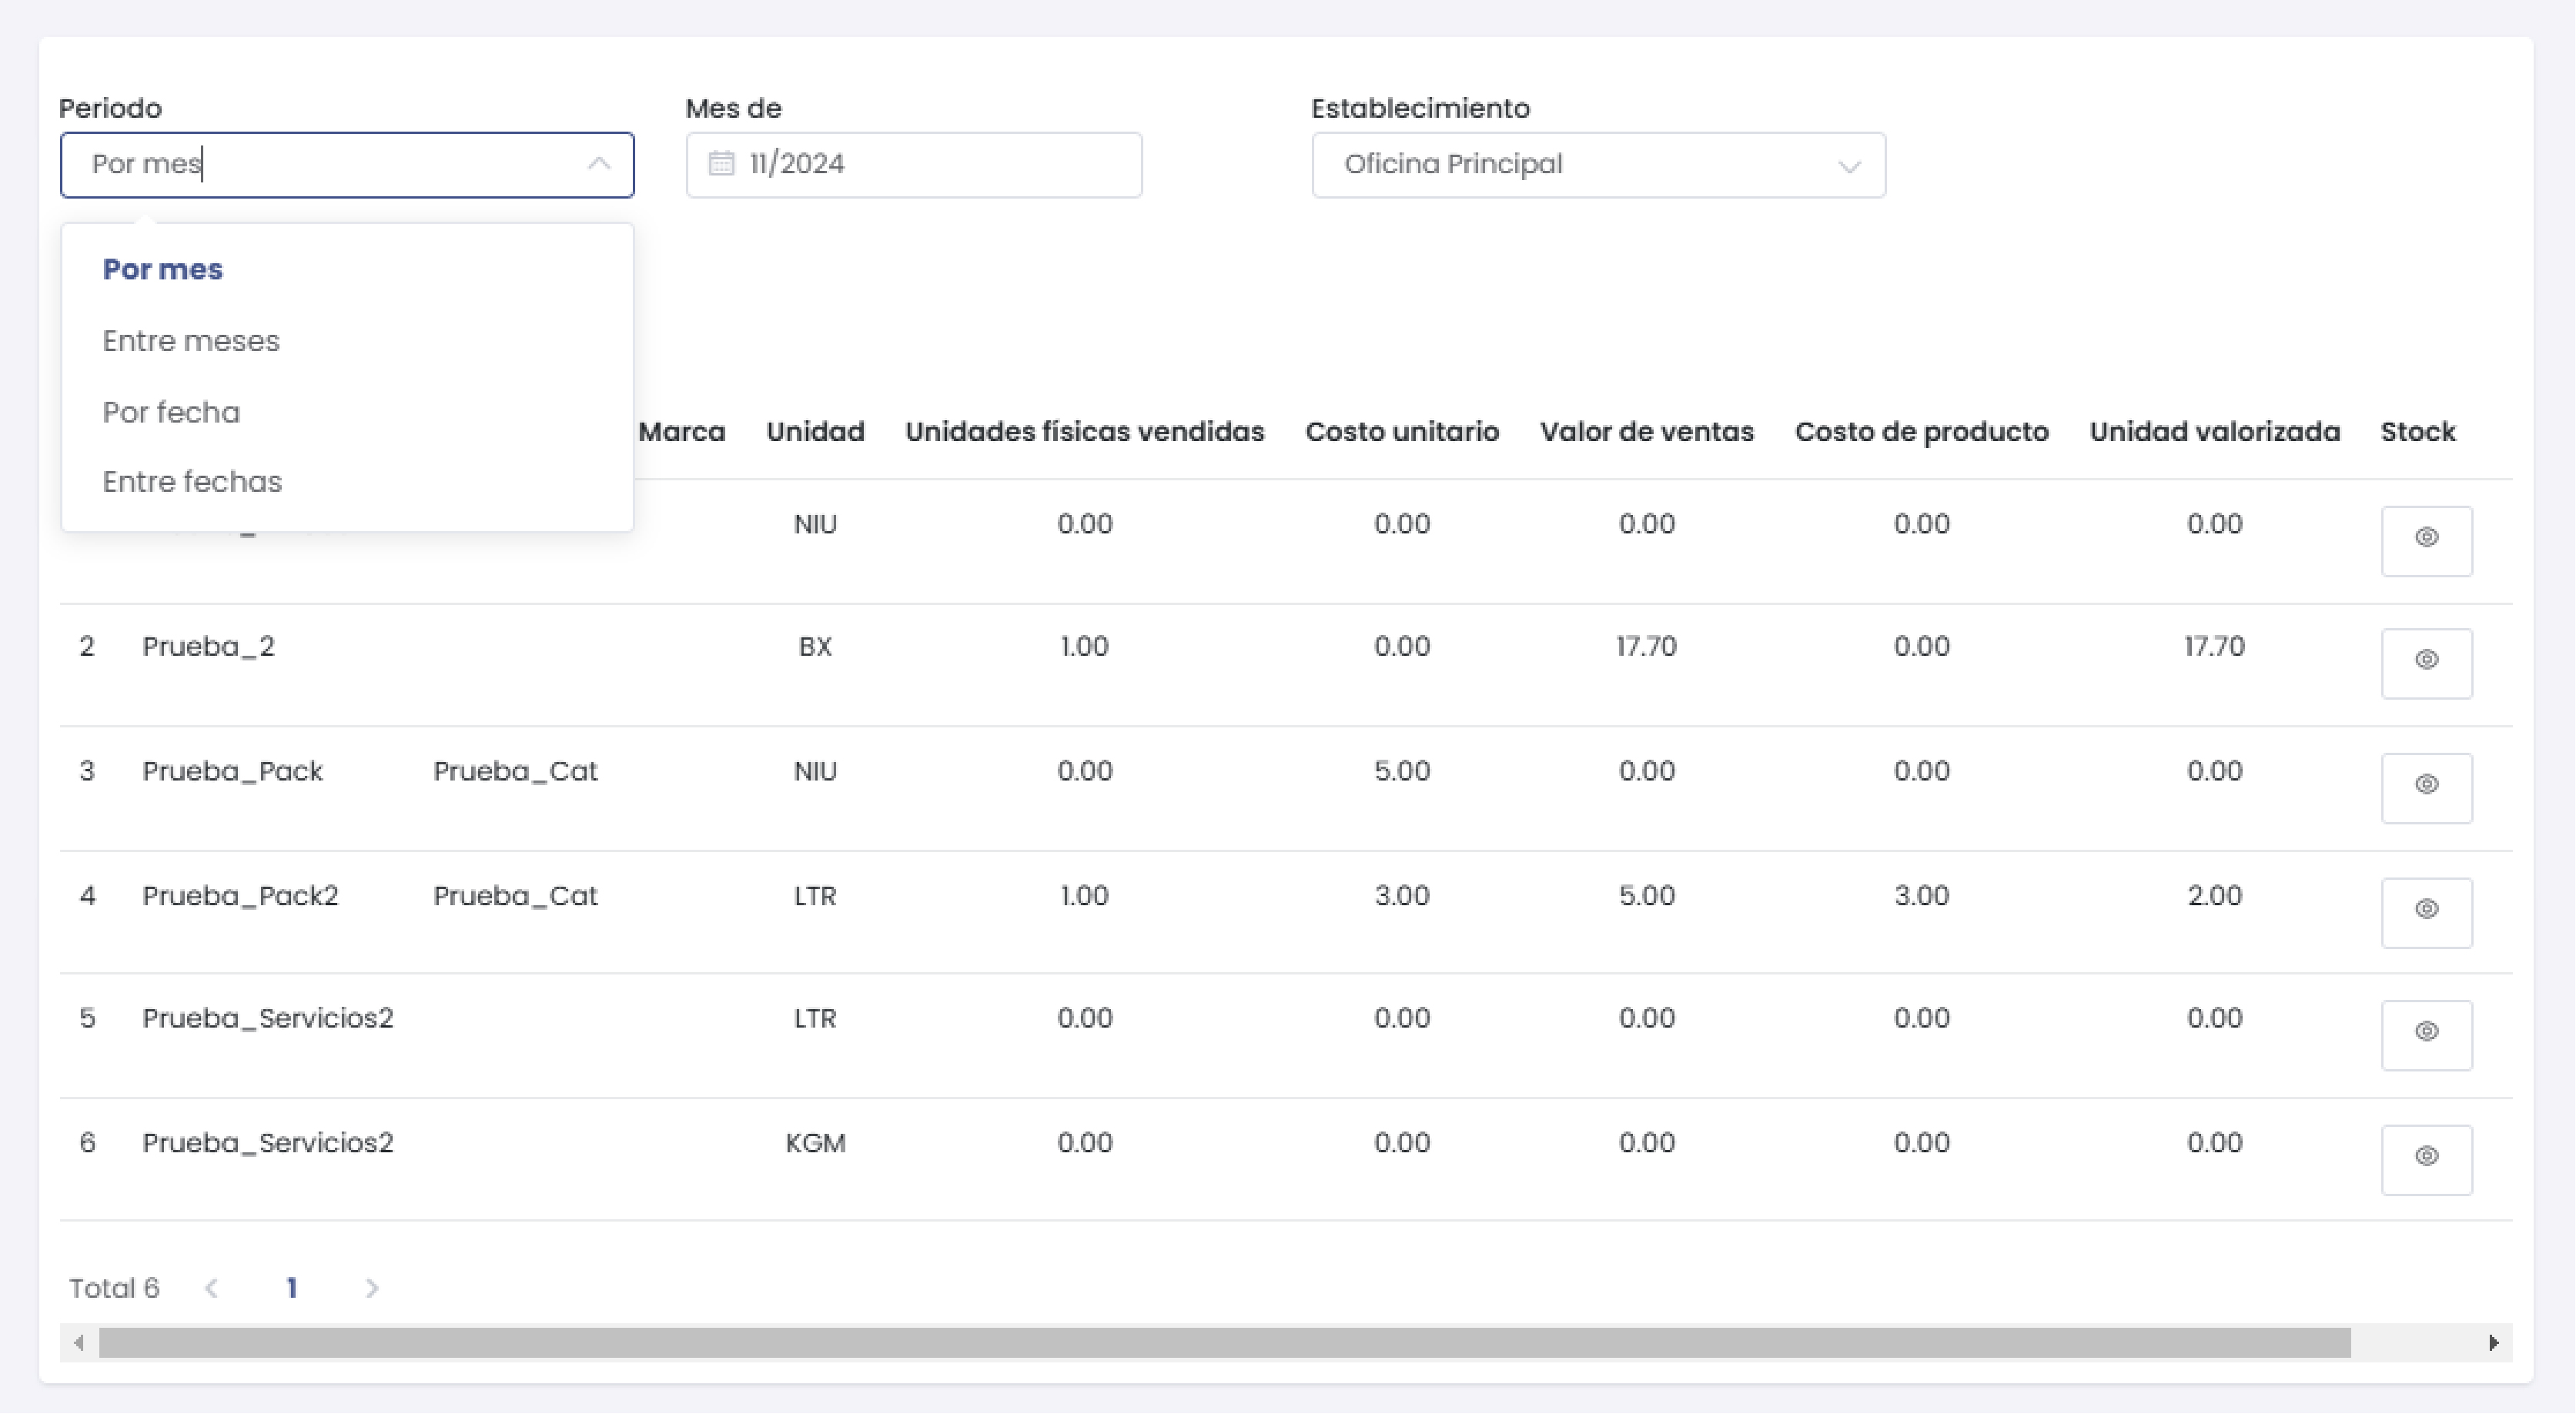Viewport: 2576px width, 1414px height.
Task: Click left arrow of horizontal scrollbar
Action: [79, 1343]
